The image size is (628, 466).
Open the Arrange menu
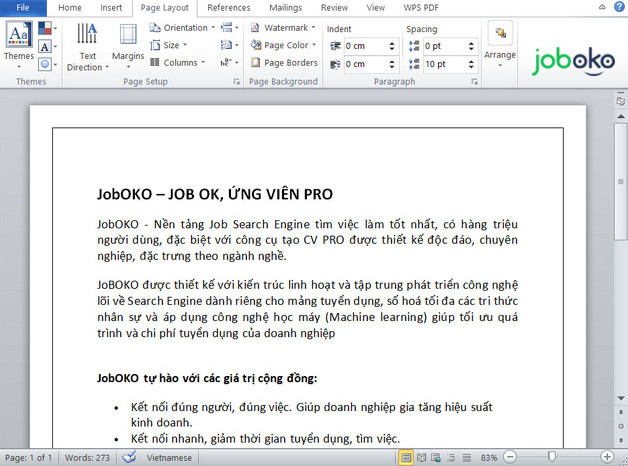(x=500, y=44)
